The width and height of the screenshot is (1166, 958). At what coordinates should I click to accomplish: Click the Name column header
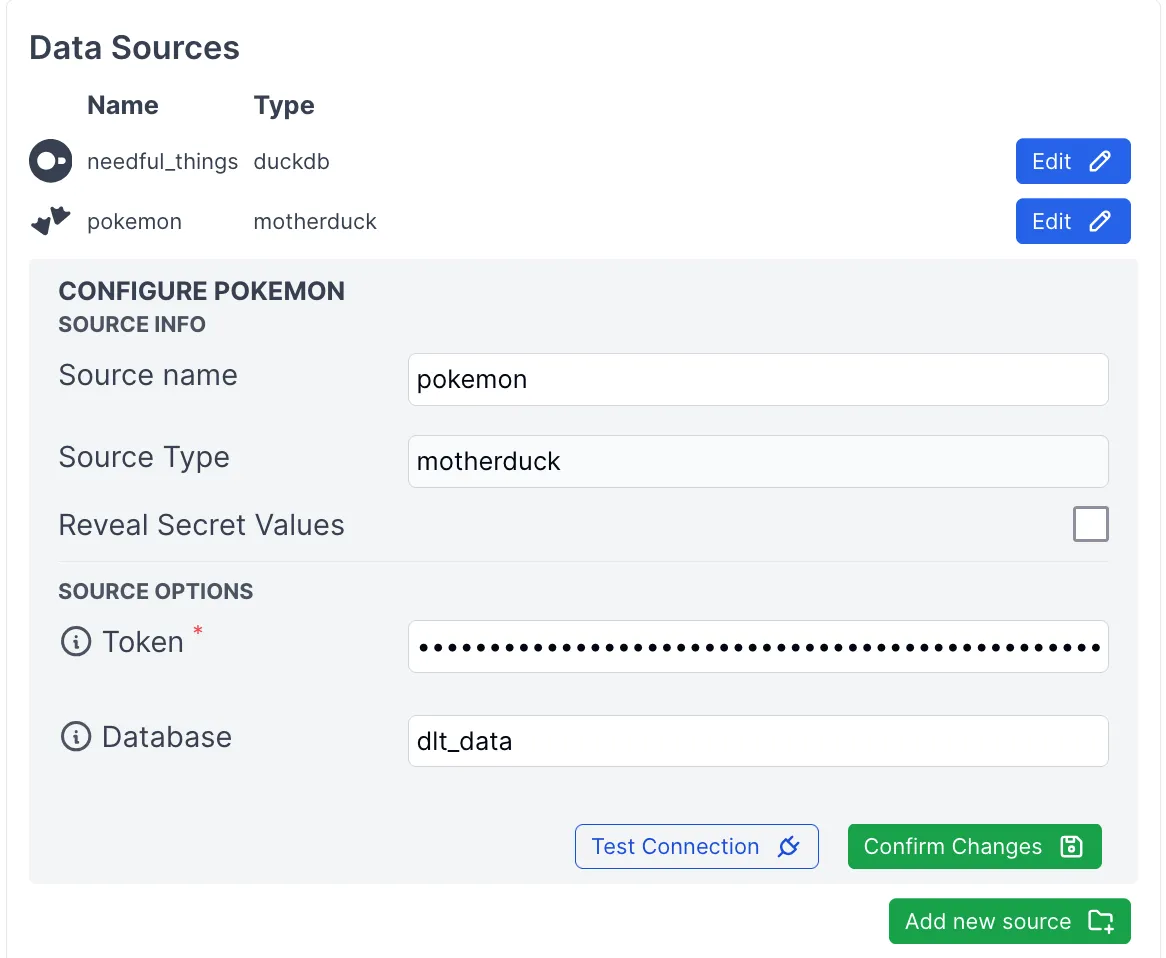coord(123,105)
